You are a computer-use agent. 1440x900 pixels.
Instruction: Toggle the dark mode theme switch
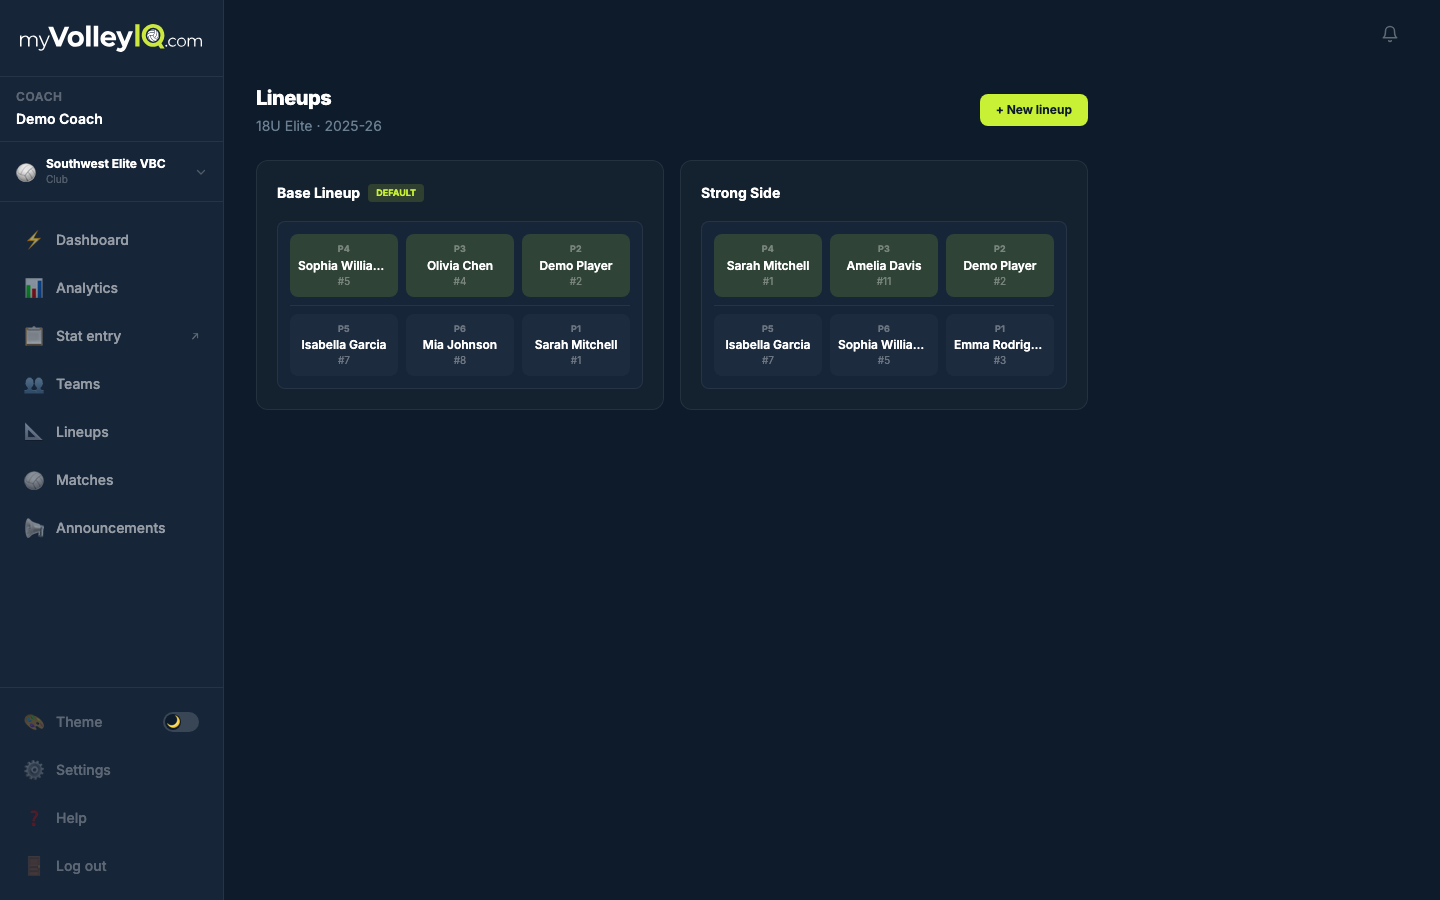pos(181,722)
